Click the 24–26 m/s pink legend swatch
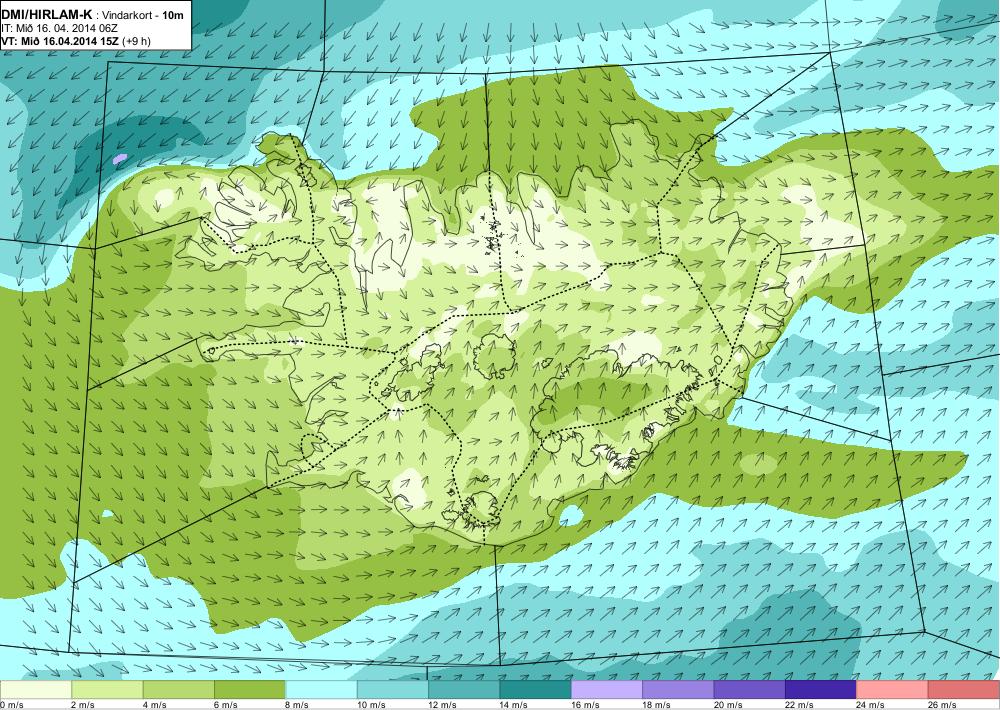The width and height of the screenshot is (1000, 710). [893, 690]
